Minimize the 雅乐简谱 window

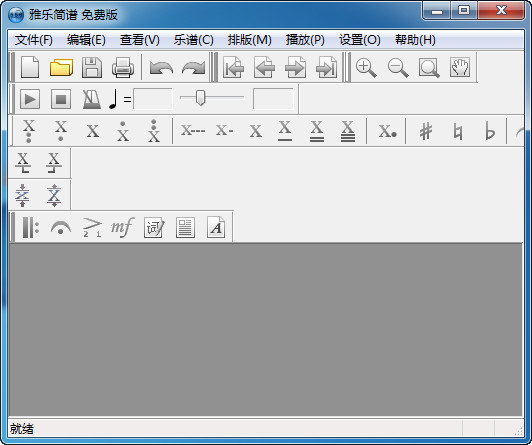[x=437, y=10]
